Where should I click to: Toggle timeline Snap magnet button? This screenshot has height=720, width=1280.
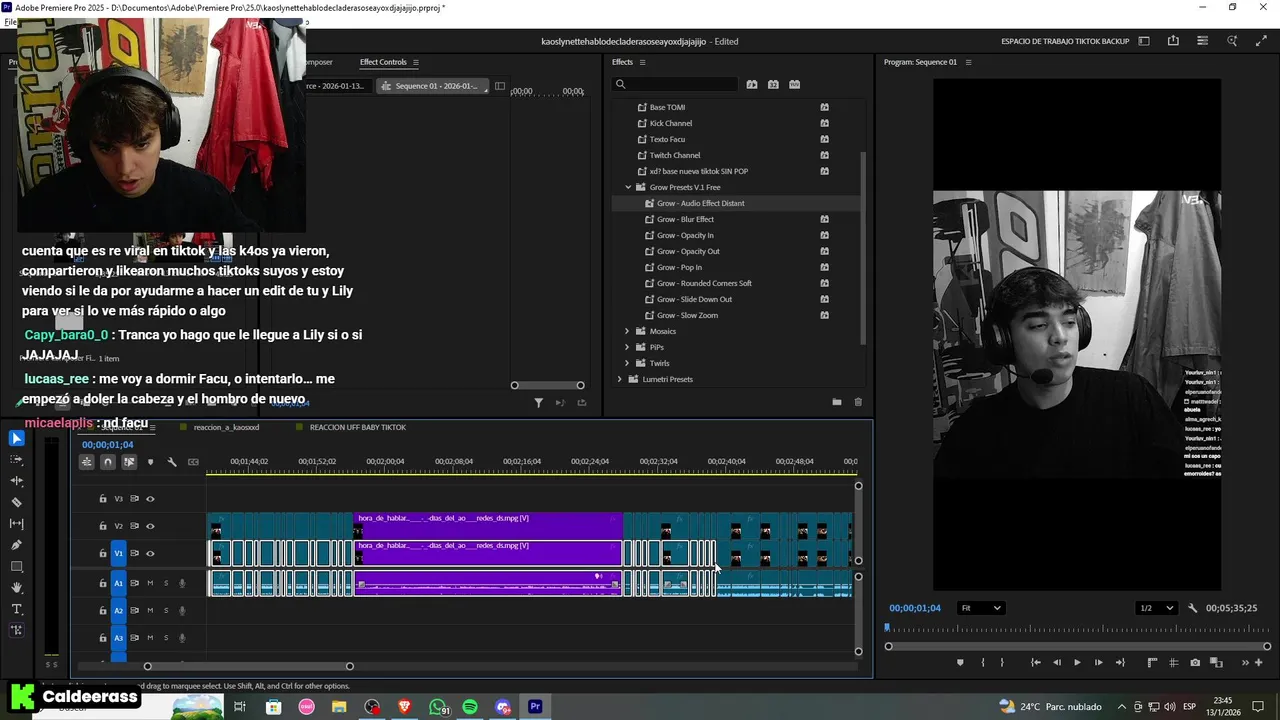tap(108, 462)
